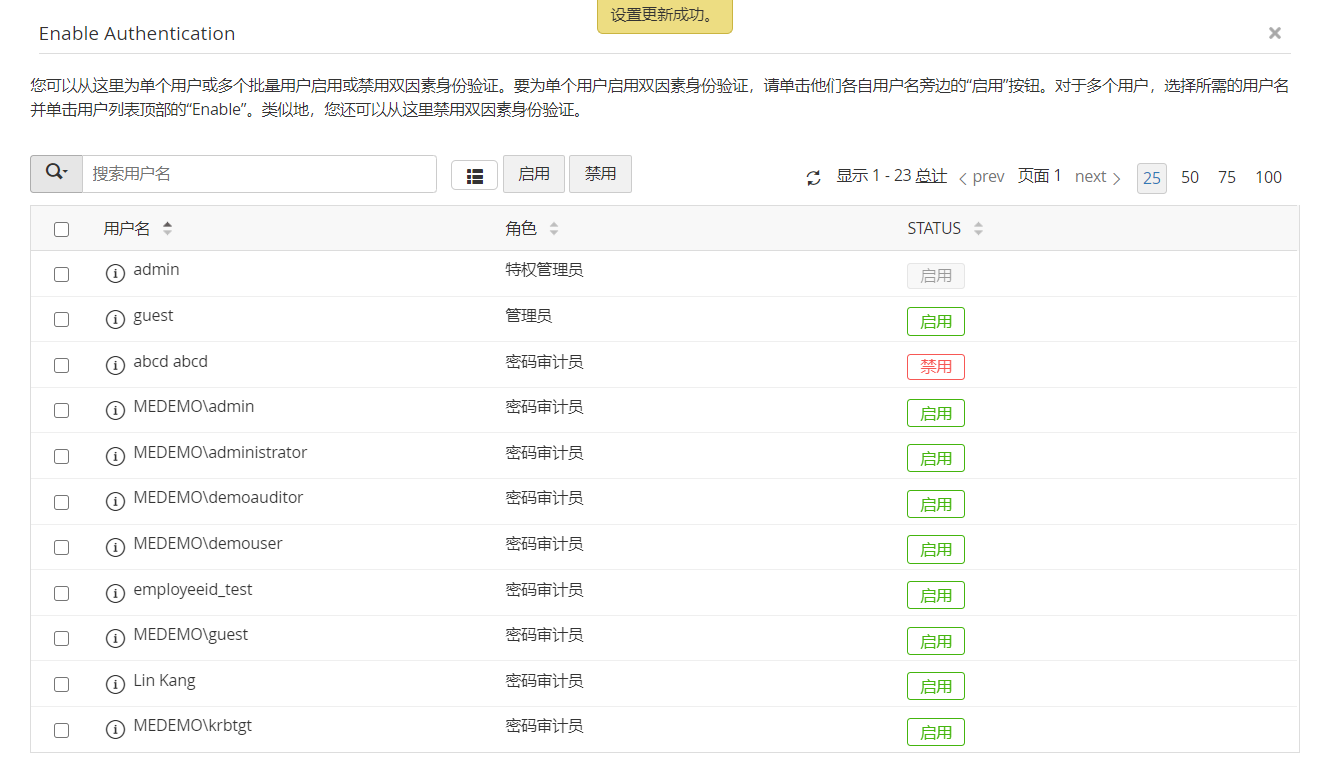Click the refresh icon beside the record count
The image size is (1331, 782).
tap(814, 178)
